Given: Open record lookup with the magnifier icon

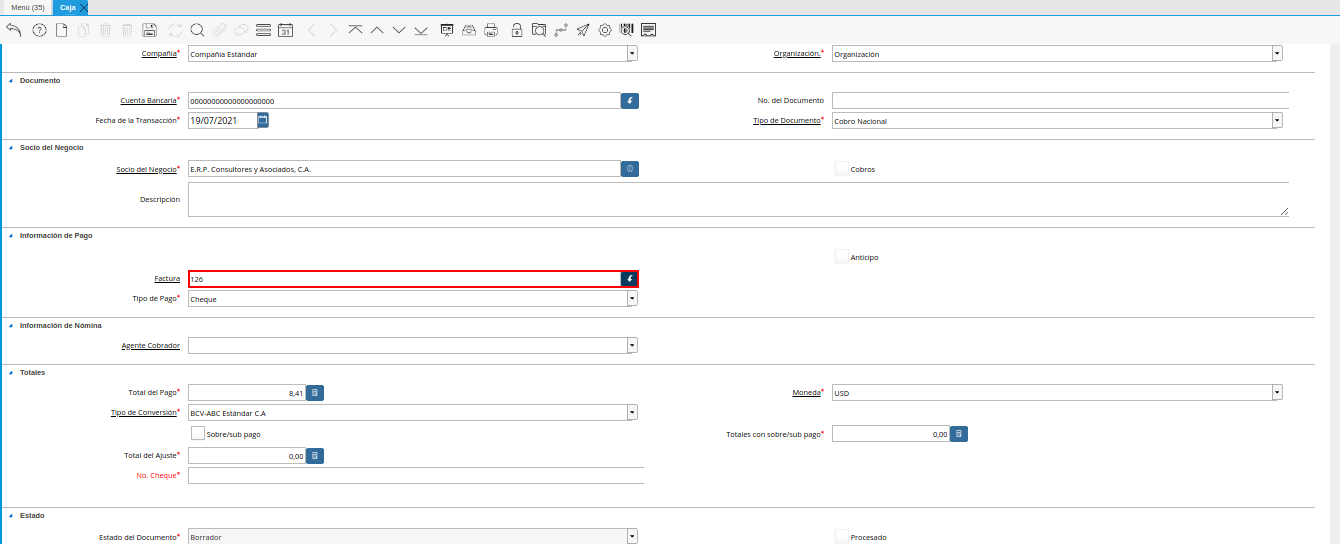Looking at the screenshot, I should (x=197, y=30).
